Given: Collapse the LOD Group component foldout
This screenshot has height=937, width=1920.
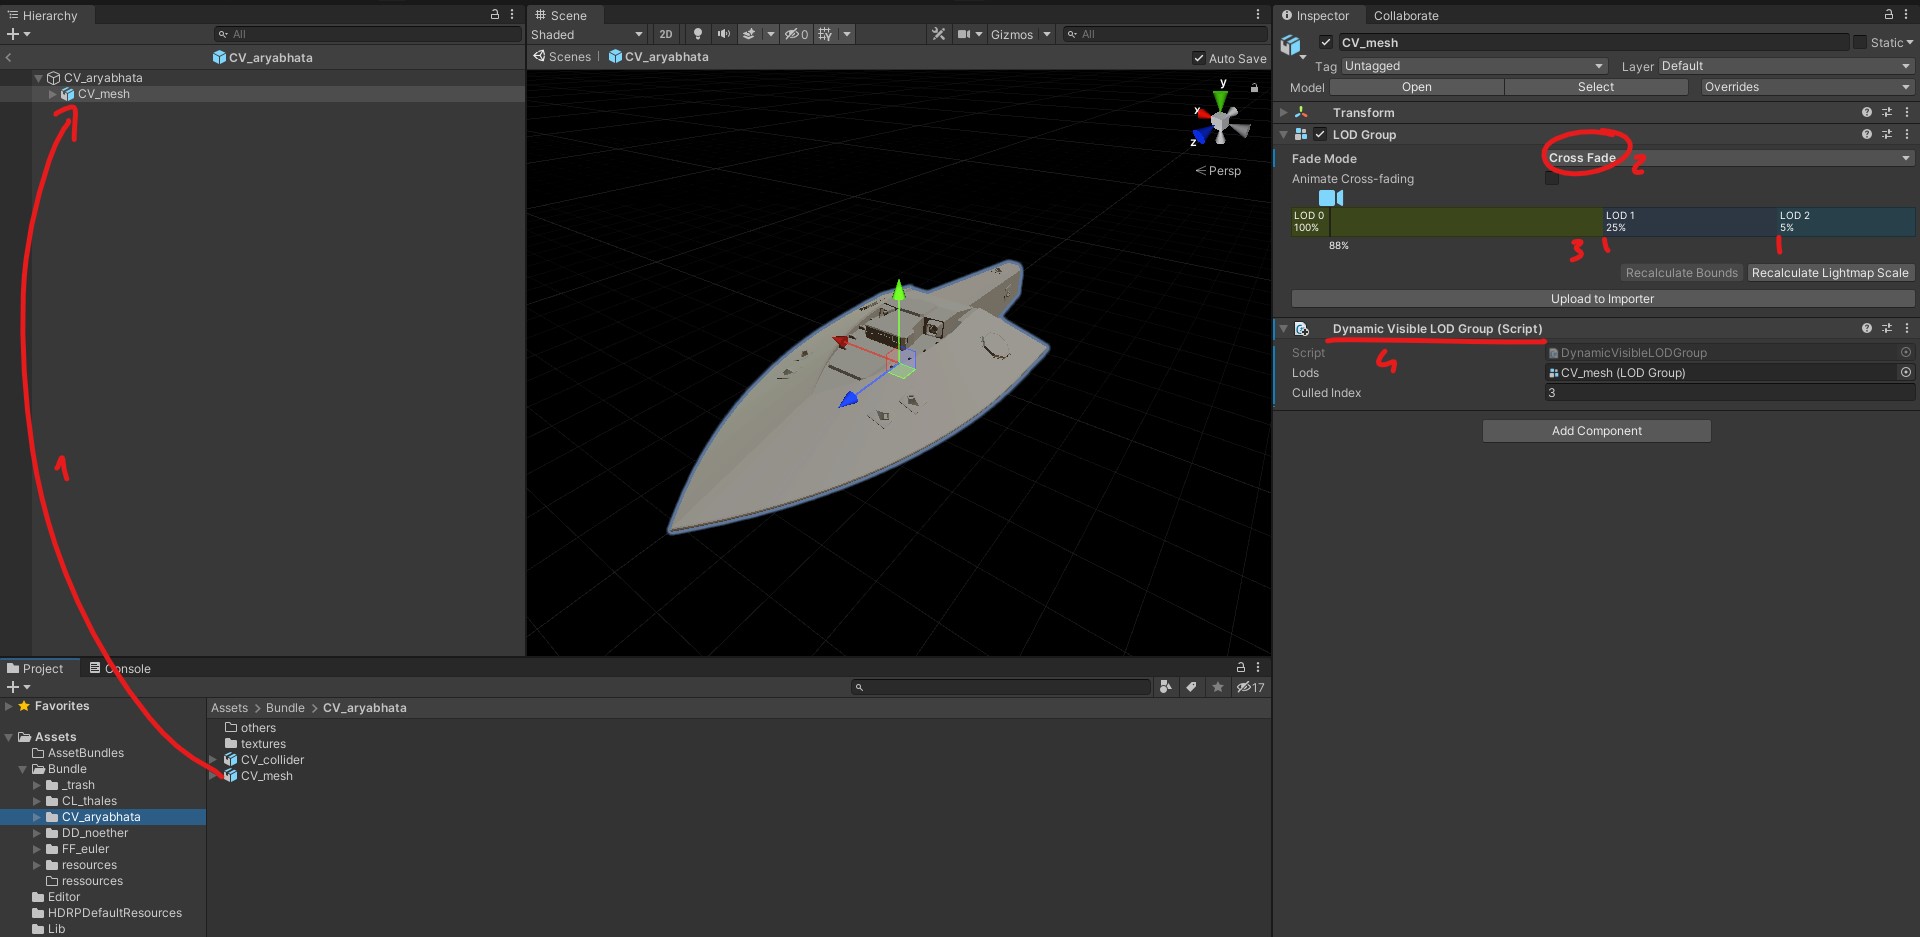Looking at the screenshot, I should pyautogui.click(x=1284, y=134).
